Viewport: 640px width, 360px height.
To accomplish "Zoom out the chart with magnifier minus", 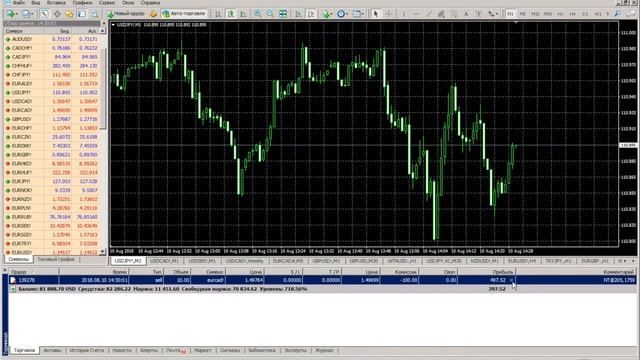I will (270, 14).
